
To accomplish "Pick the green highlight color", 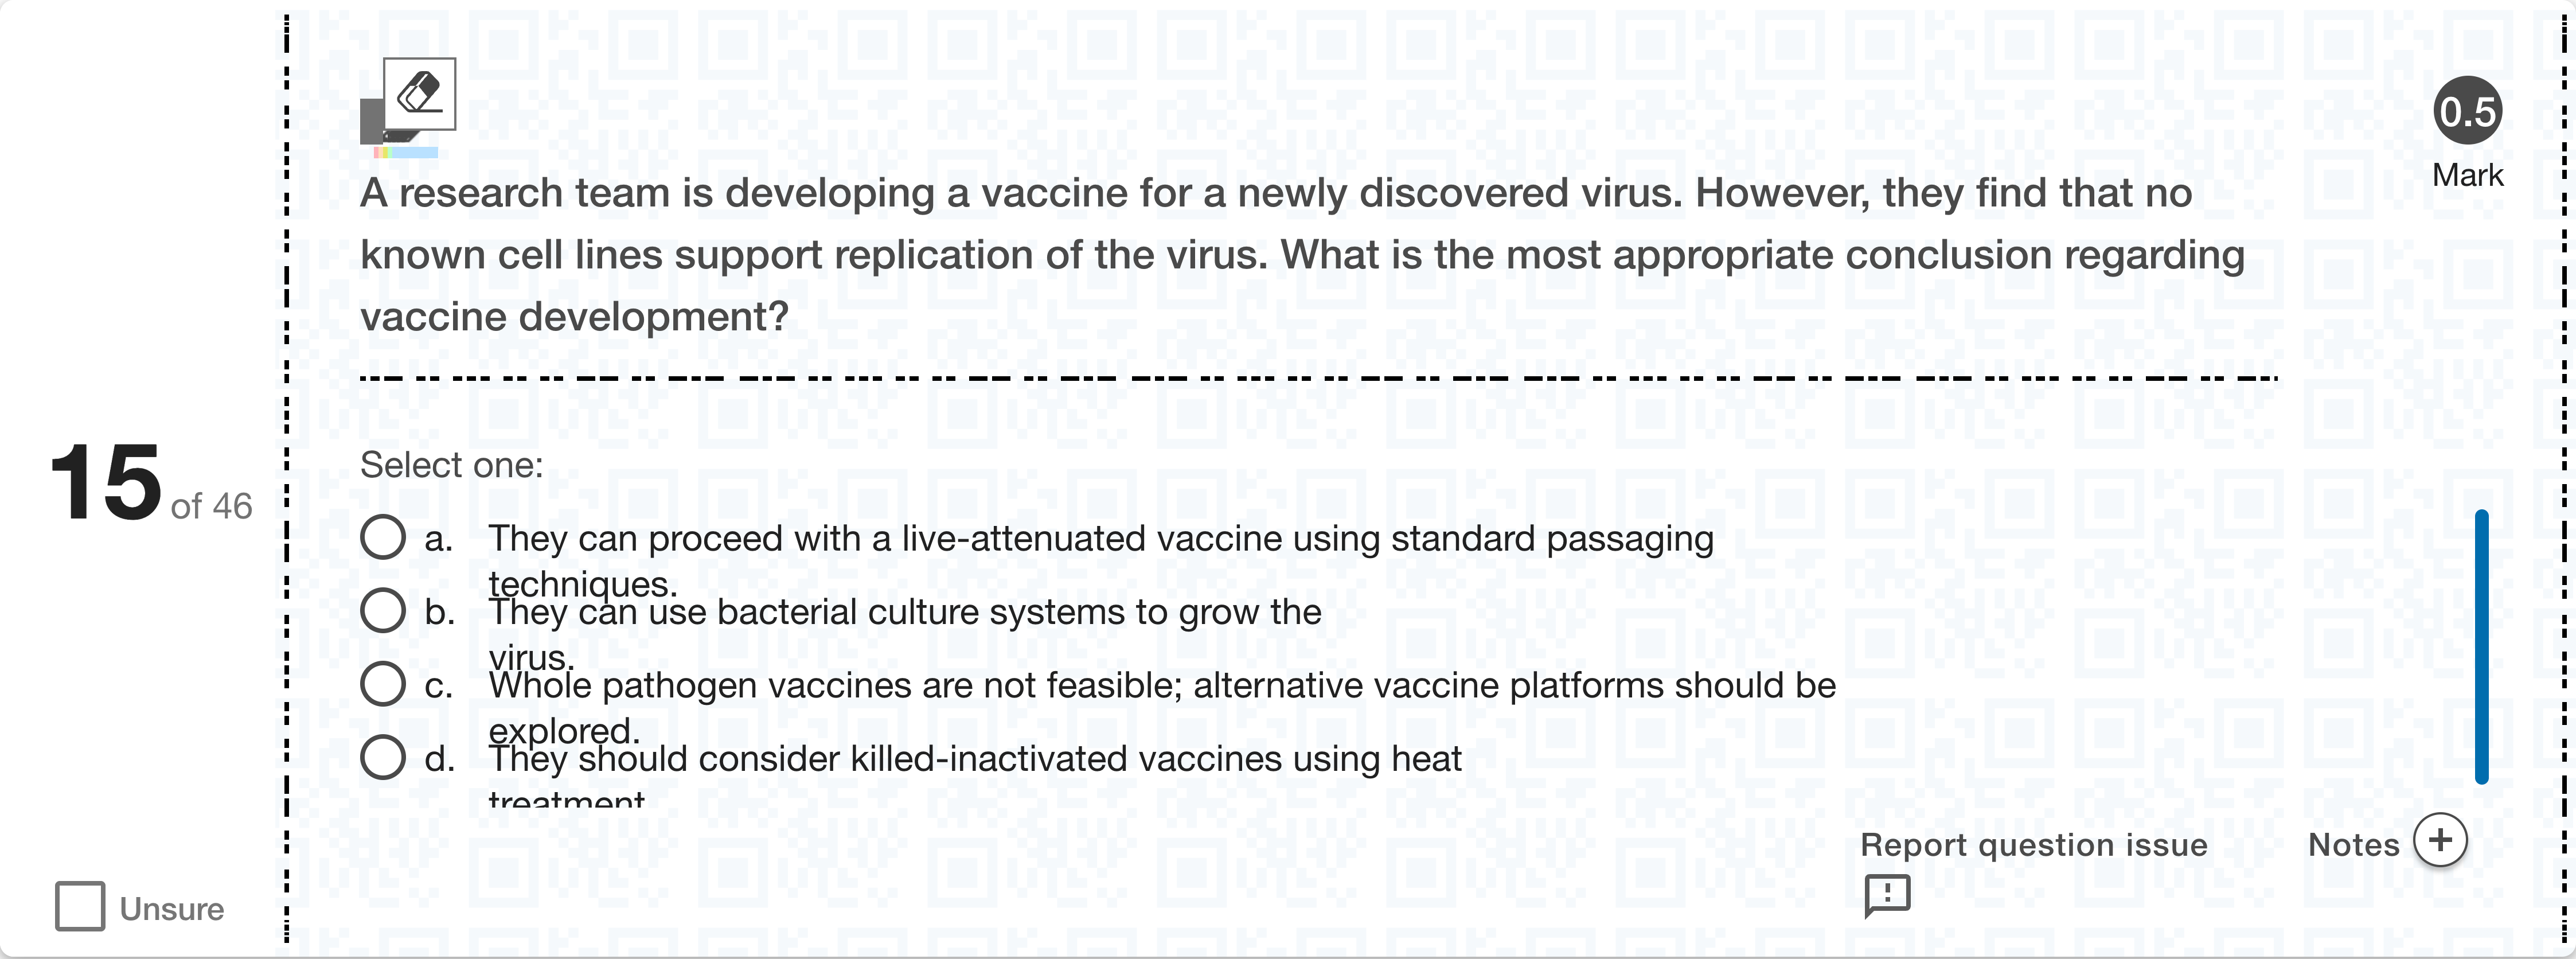I will click(389, 153).
